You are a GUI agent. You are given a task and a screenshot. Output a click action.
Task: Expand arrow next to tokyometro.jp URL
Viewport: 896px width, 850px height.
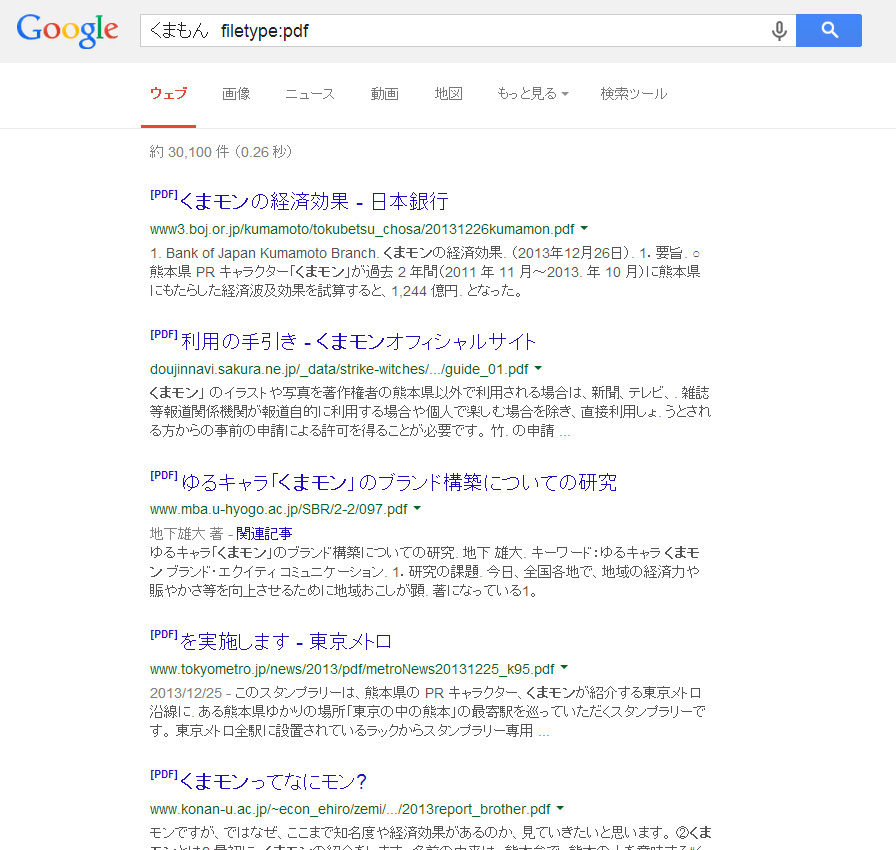pyautogui.click(x=564, y=668)
